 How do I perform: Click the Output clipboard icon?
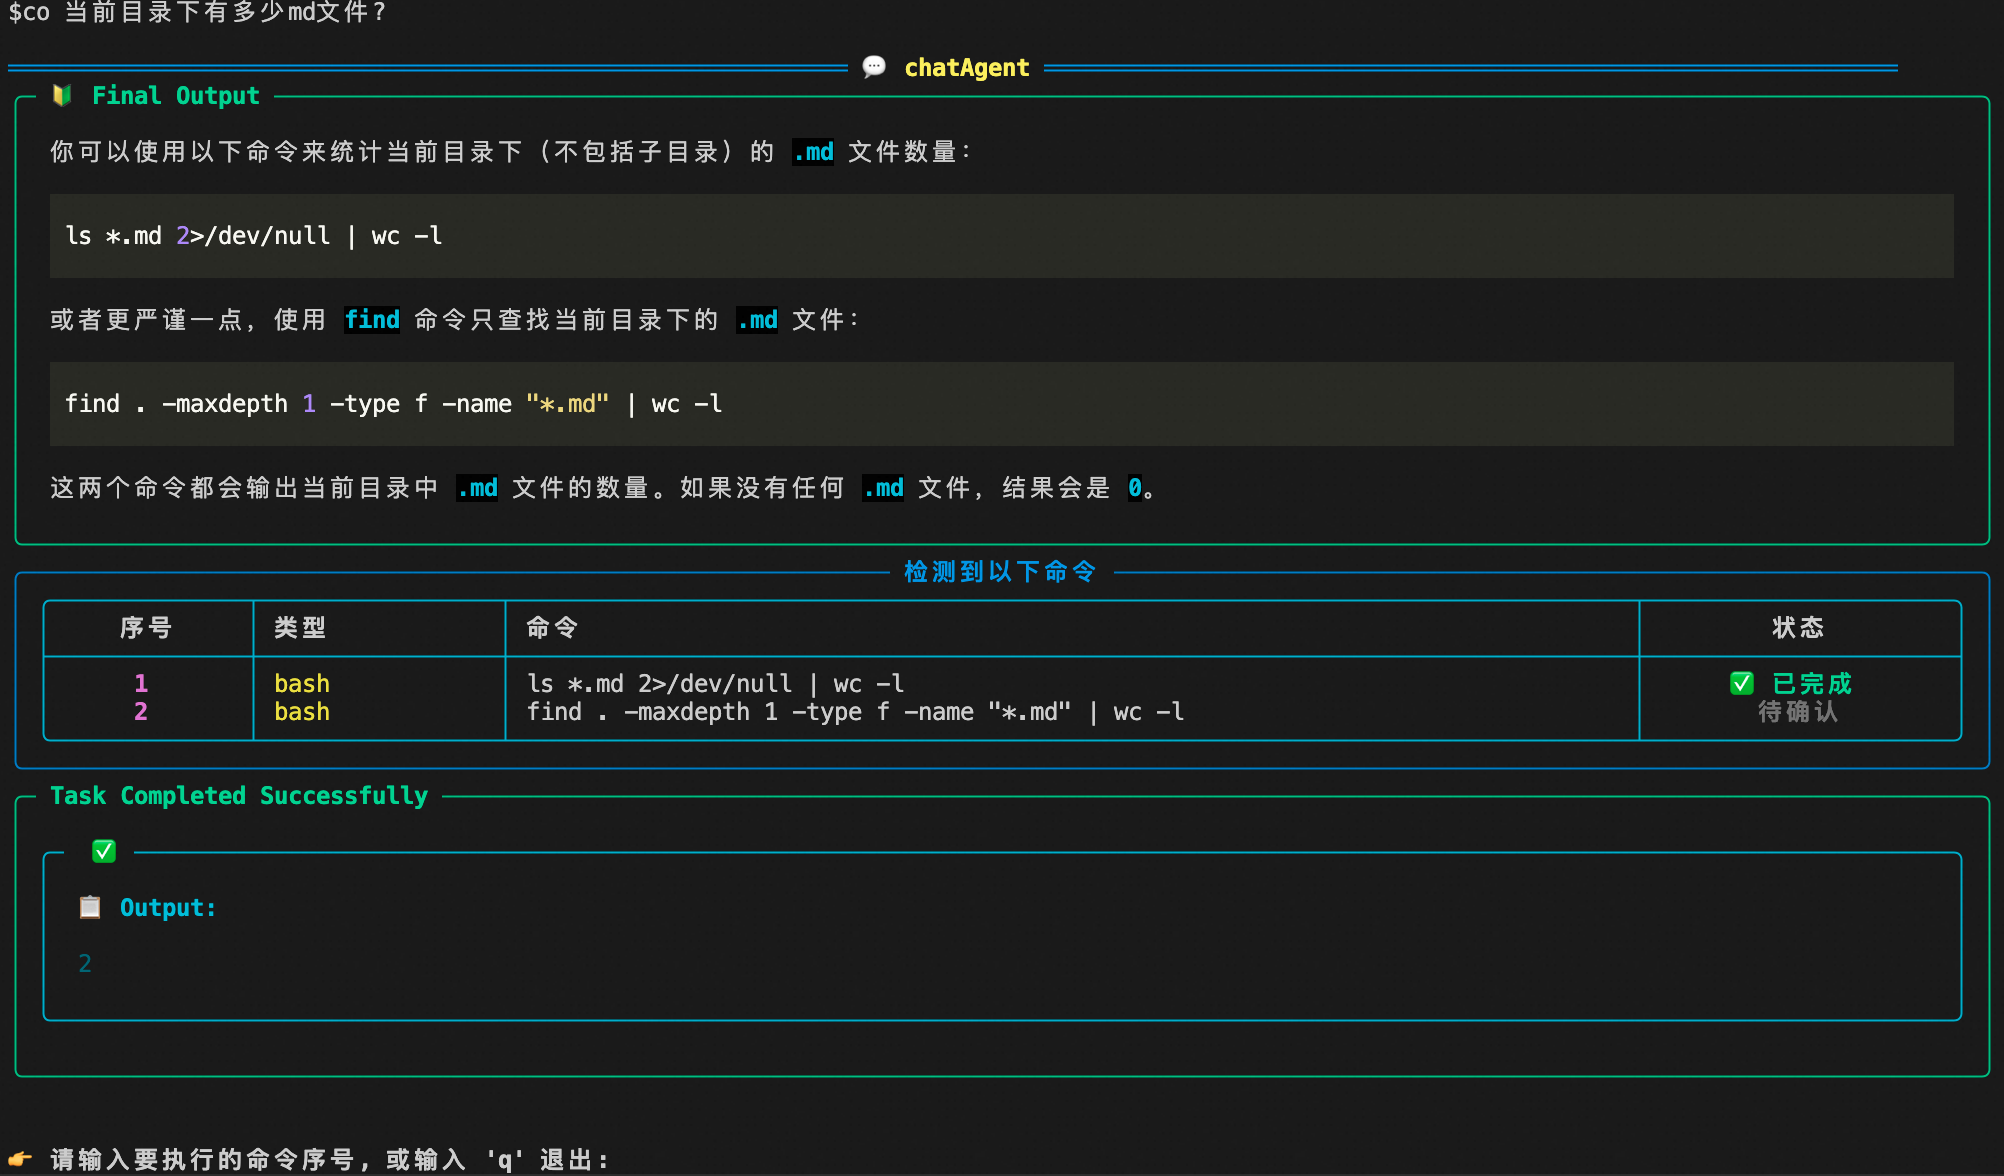(90, 907)
